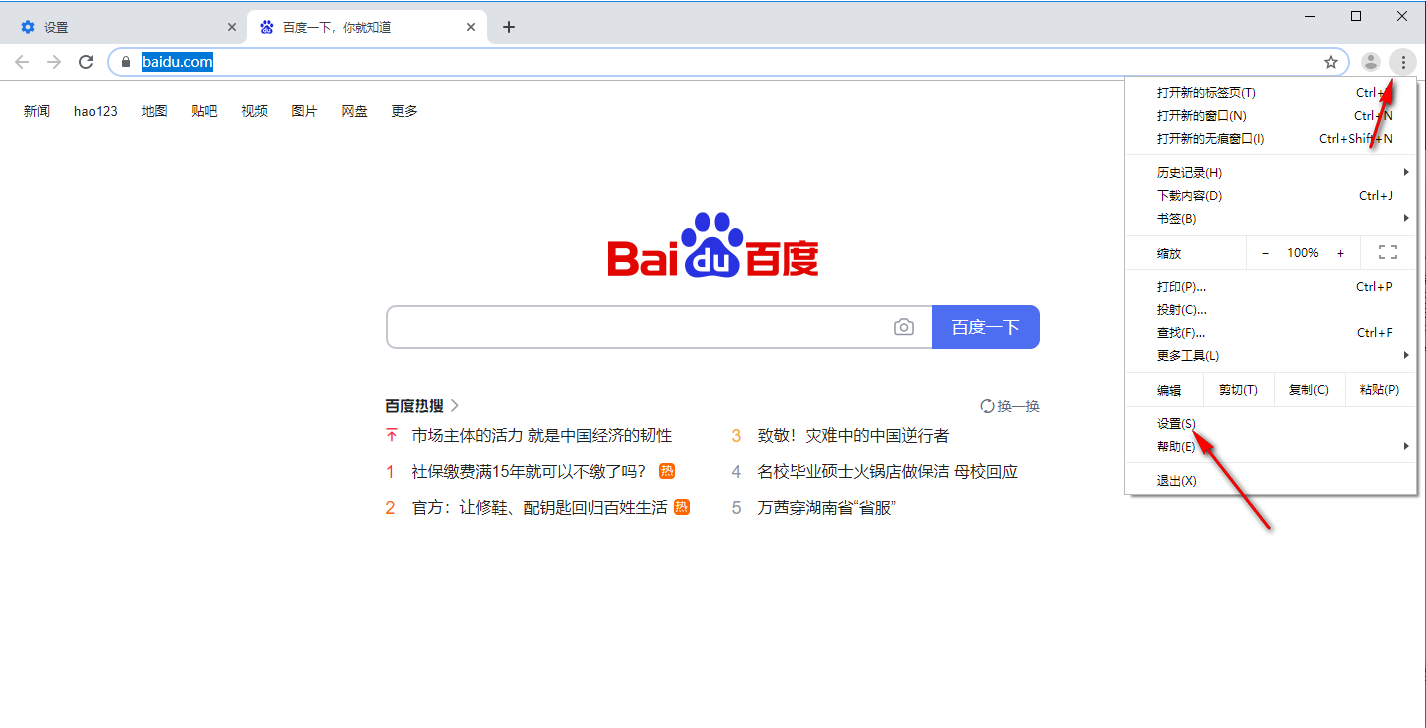The image size is (1426, 728).
Task: Click the three-dot Chrome menu button
Action: pyautogui.click(x=1403, y=62)
